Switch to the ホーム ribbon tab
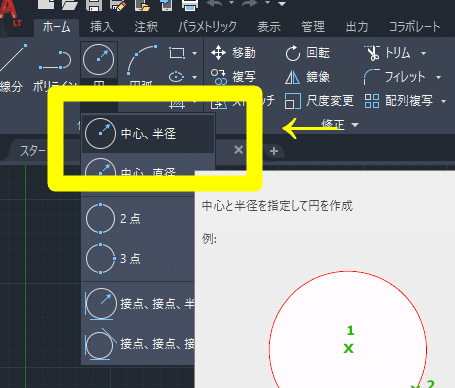Image resolution: width=455 pixels, height=388 pixels. tap(57, 27)
